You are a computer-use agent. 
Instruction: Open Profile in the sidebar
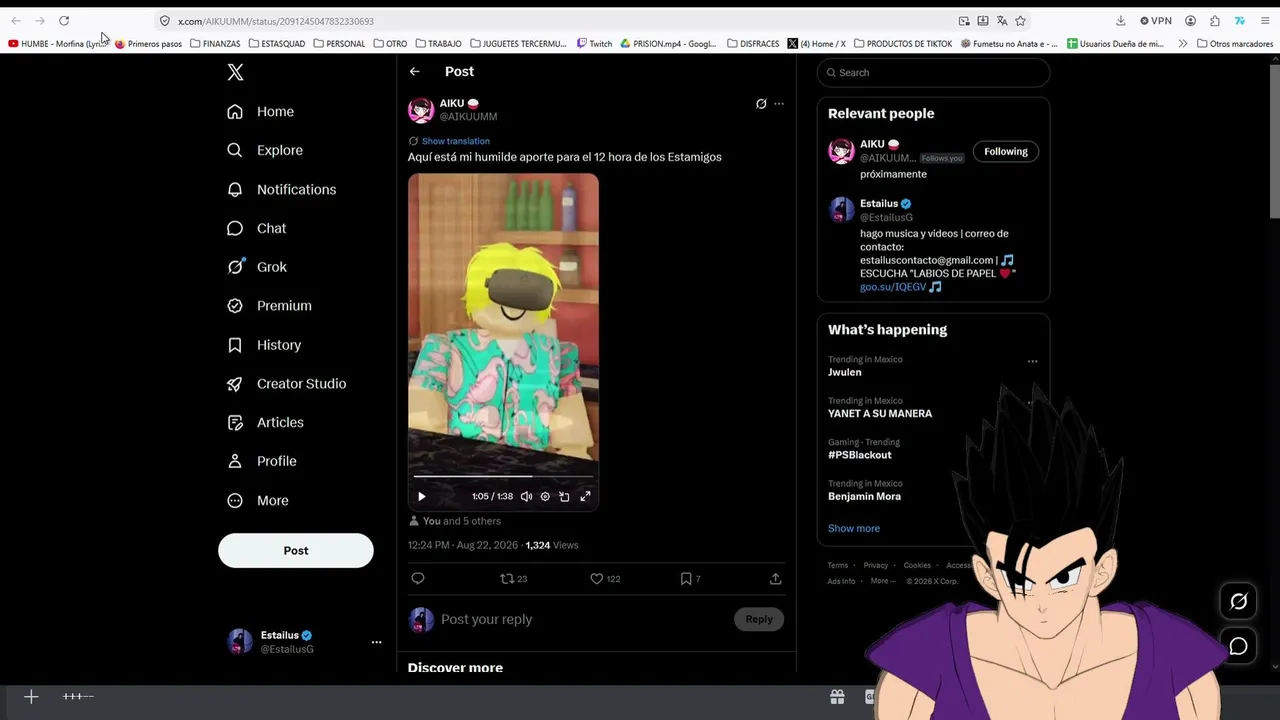[x=262, y=461]
